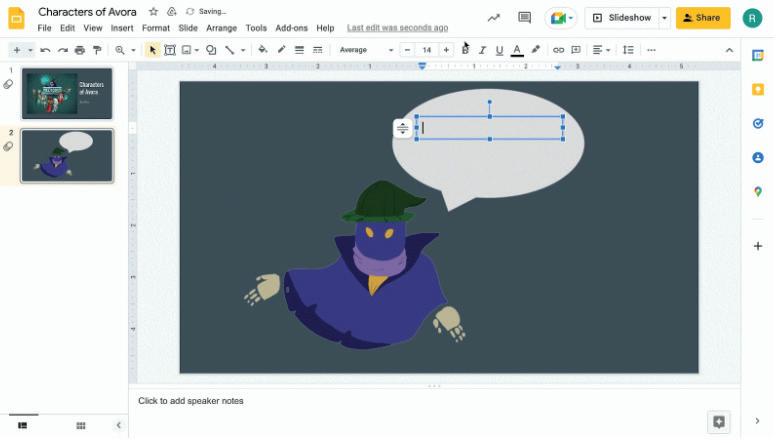Toggle Underline formatting
This screenshot has width=779, height=443.
(499, 50)
